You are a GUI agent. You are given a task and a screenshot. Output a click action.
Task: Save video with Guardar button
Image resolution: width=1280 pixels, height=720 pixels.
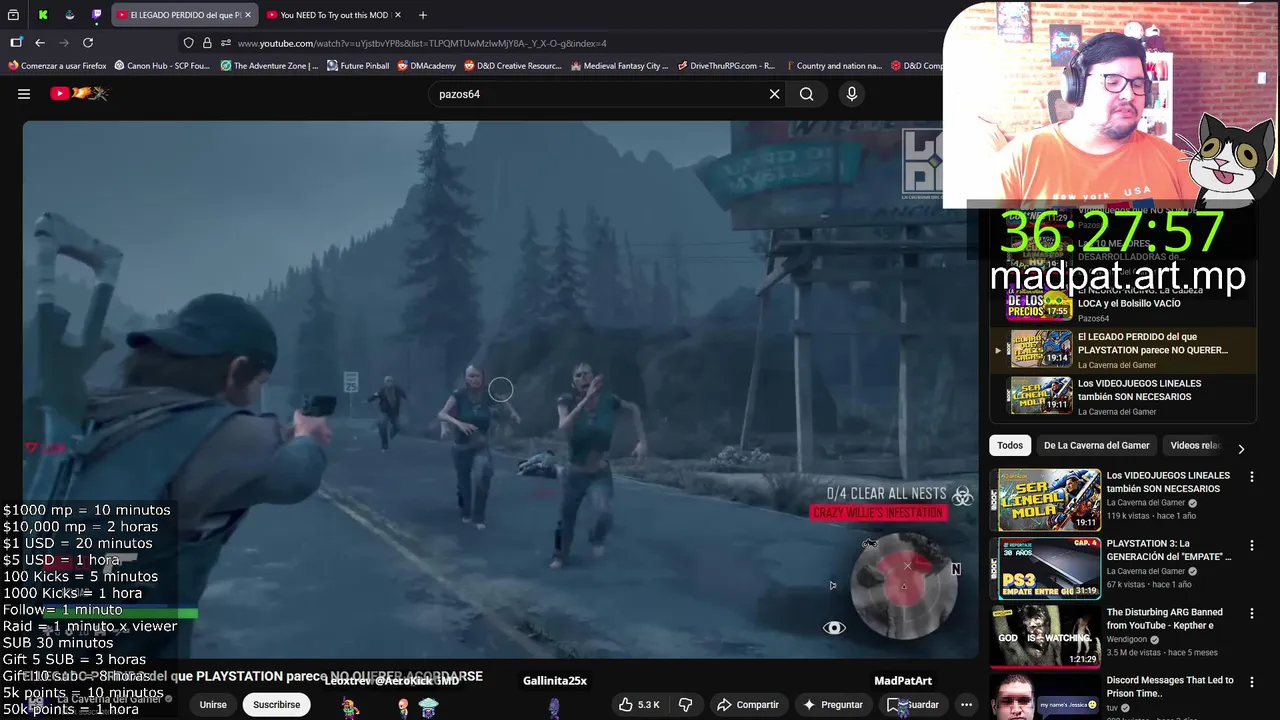point(913,705)
